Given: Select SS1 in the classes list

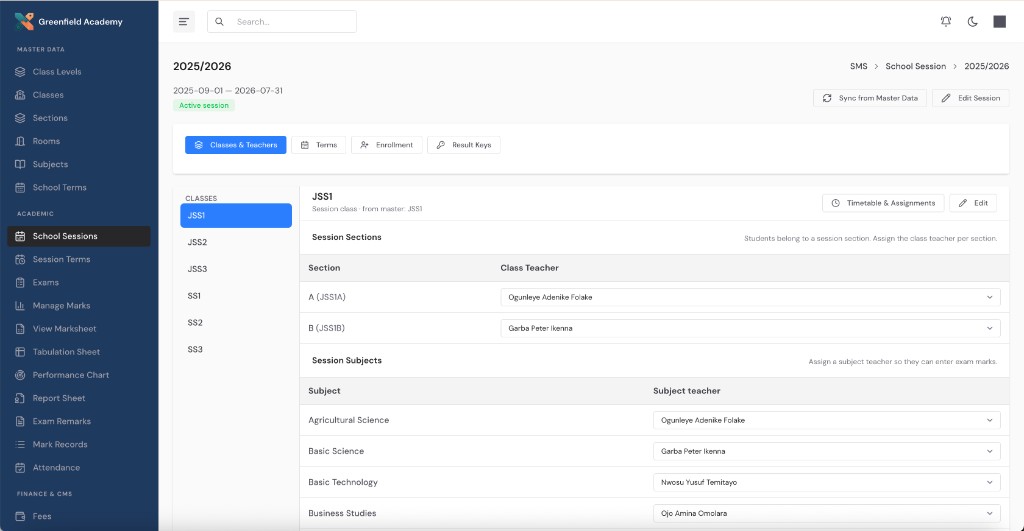Looking at the screenshot, I should [236, 296].
